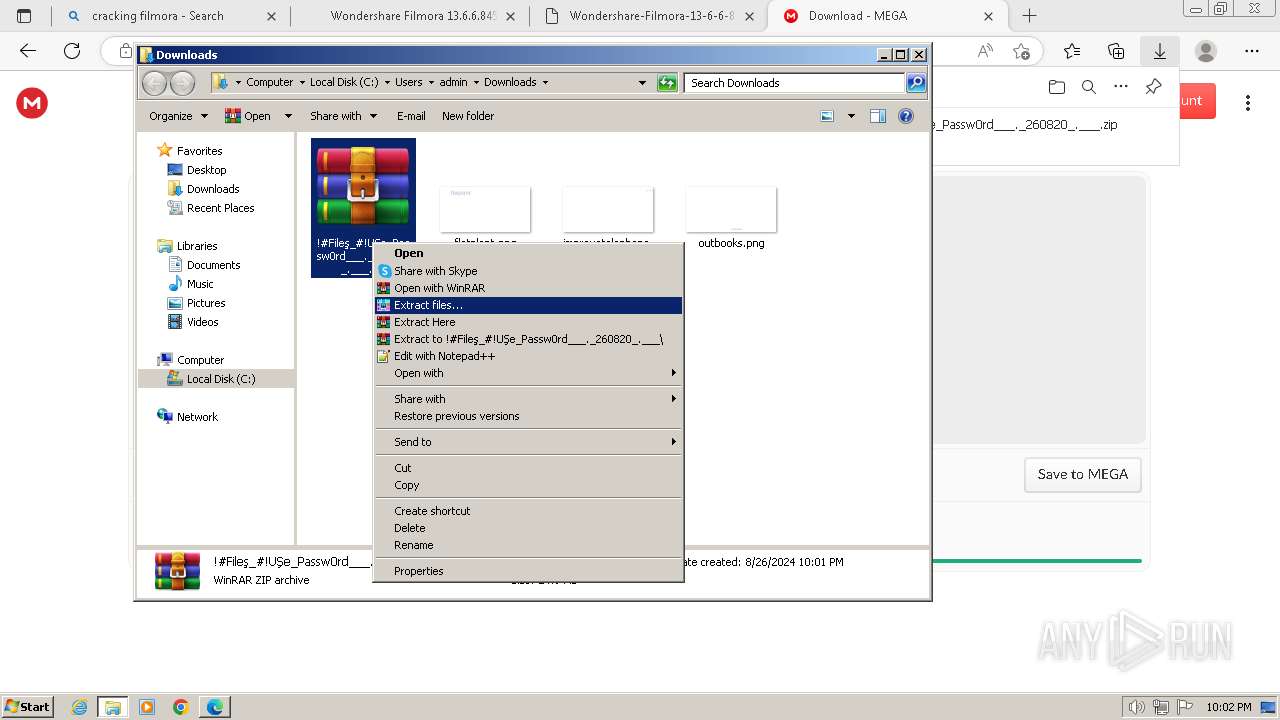Click New folder in Explorer toolbar

pyautogui.click(x=468, y=116)
